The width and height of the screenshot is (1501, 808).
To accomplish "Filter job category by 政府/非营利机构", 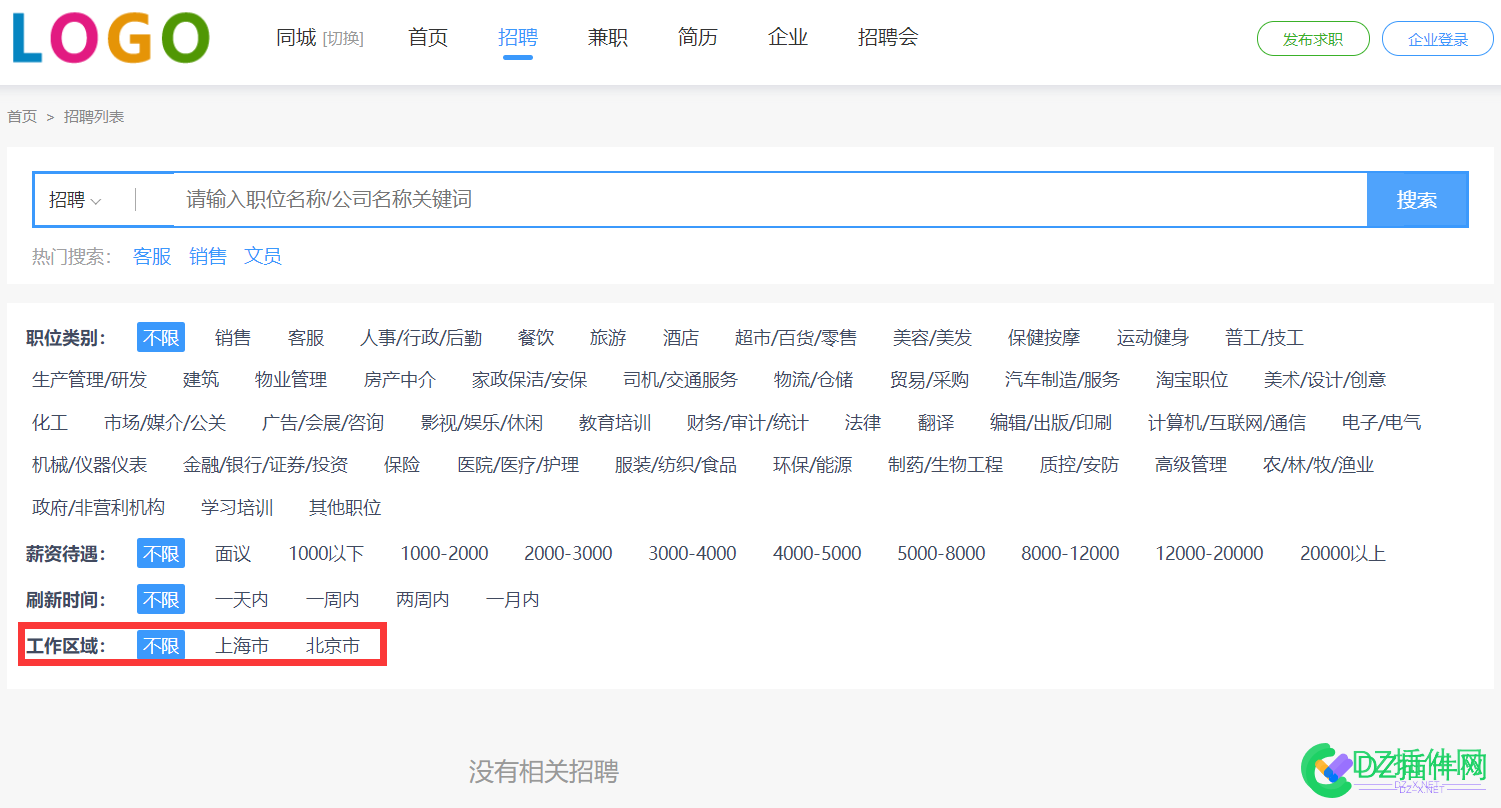I will pos(99,508).
